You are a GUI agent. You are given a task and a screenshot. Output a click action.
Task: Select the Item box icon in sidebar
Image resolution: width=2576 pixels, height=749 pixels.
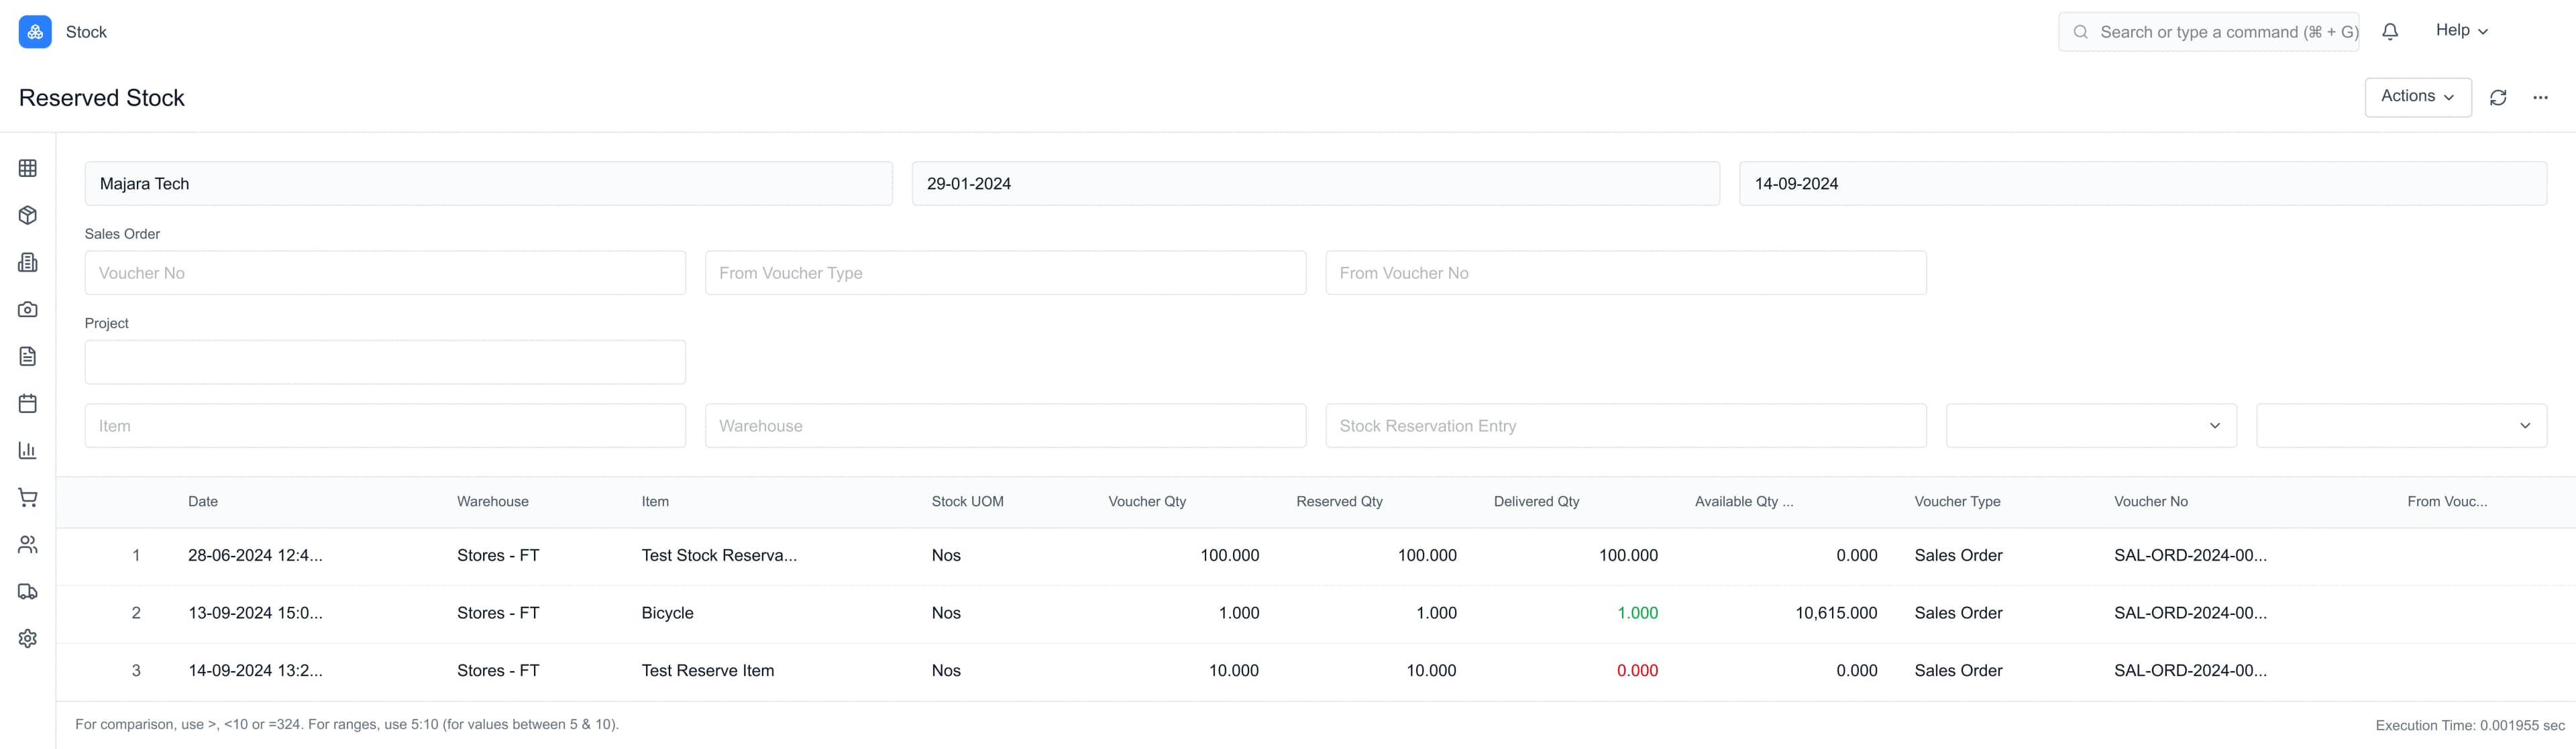(x=27, y=214)
